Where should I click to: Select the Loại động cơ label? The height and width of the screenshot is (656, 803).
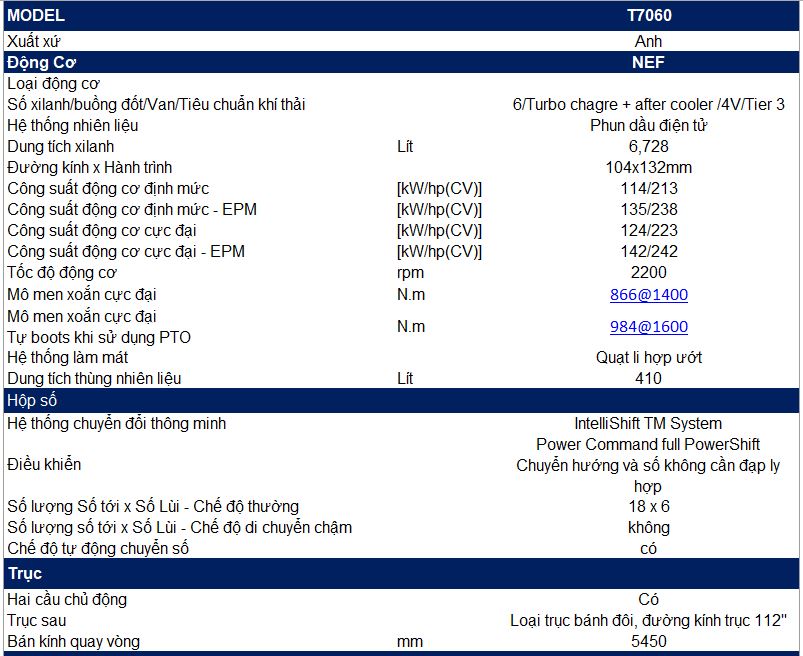pyautogui.click(x=53, y=83)
